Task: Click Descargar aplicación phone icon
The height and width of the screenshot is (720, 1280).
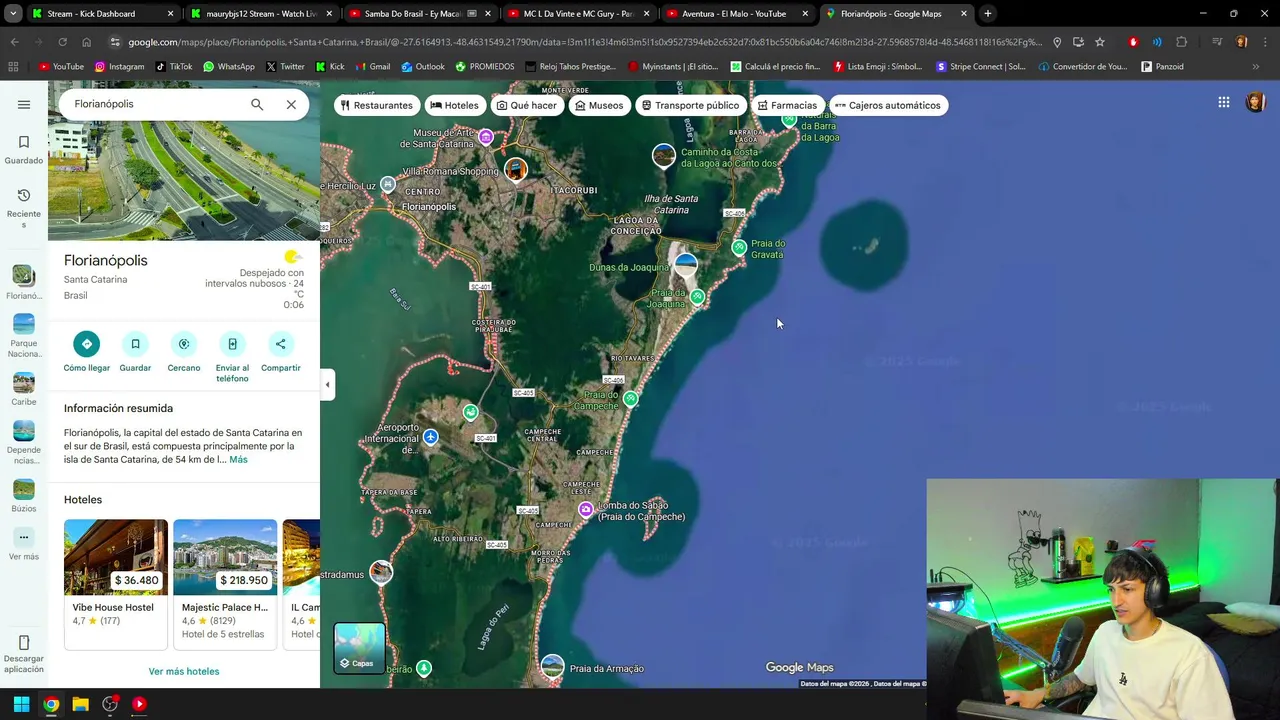Action: click(x=24, y=642)
